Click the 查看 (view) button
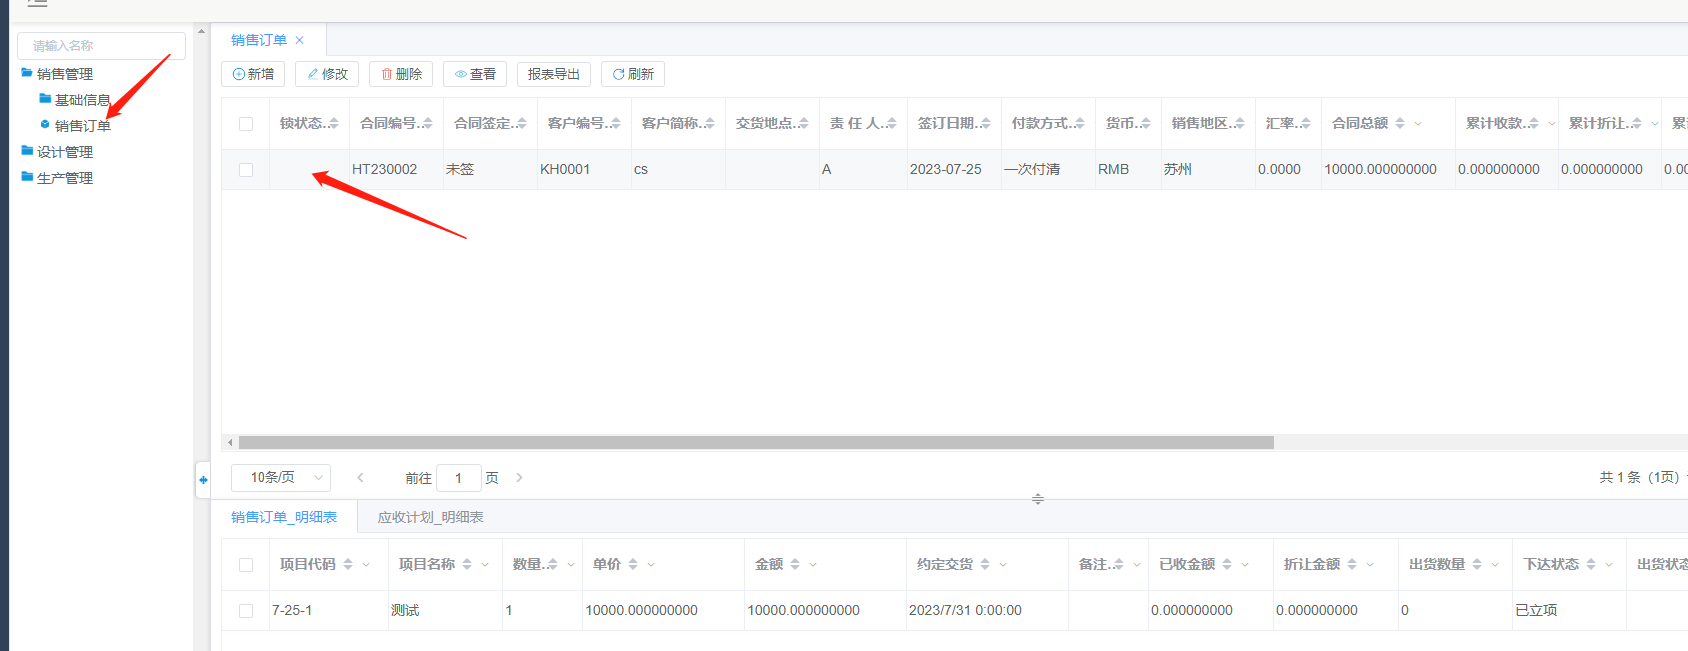 [475, 74]
